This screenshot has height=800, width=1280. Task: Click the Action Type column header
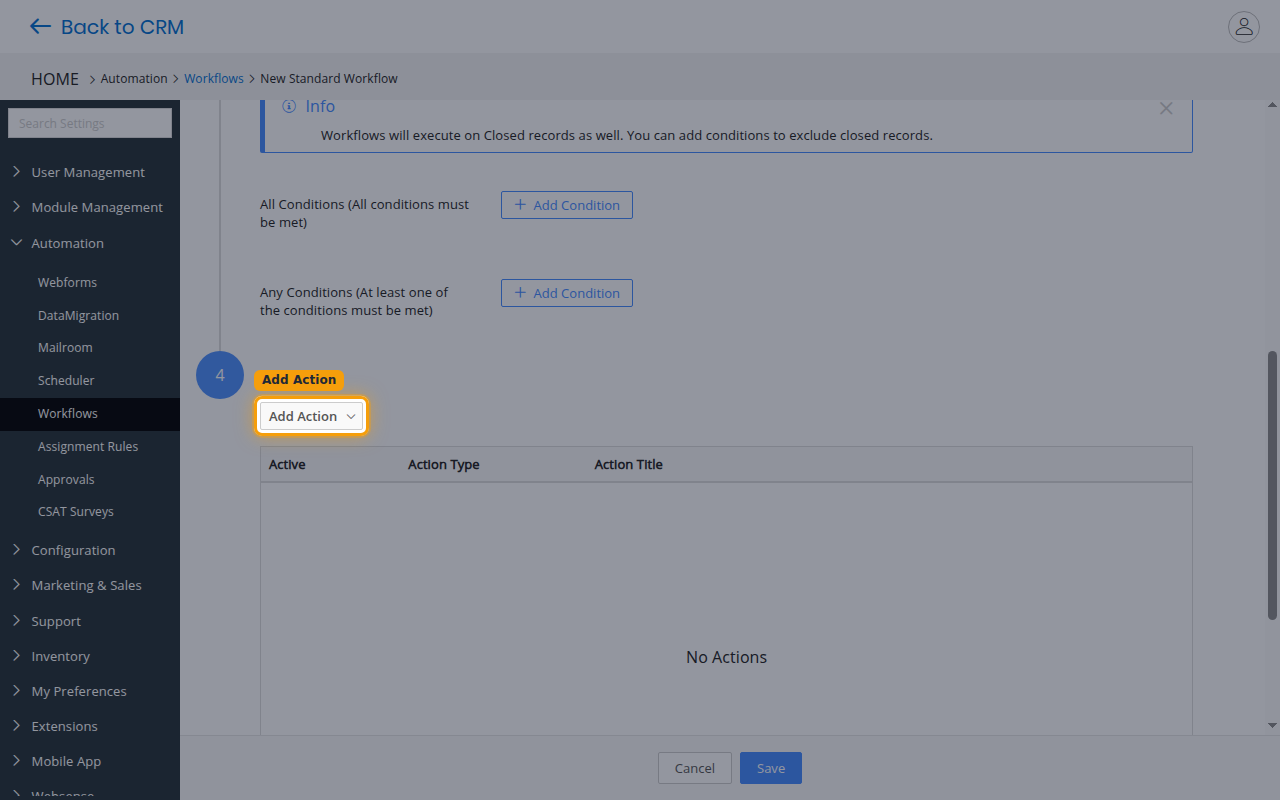[x=444, y=464]
